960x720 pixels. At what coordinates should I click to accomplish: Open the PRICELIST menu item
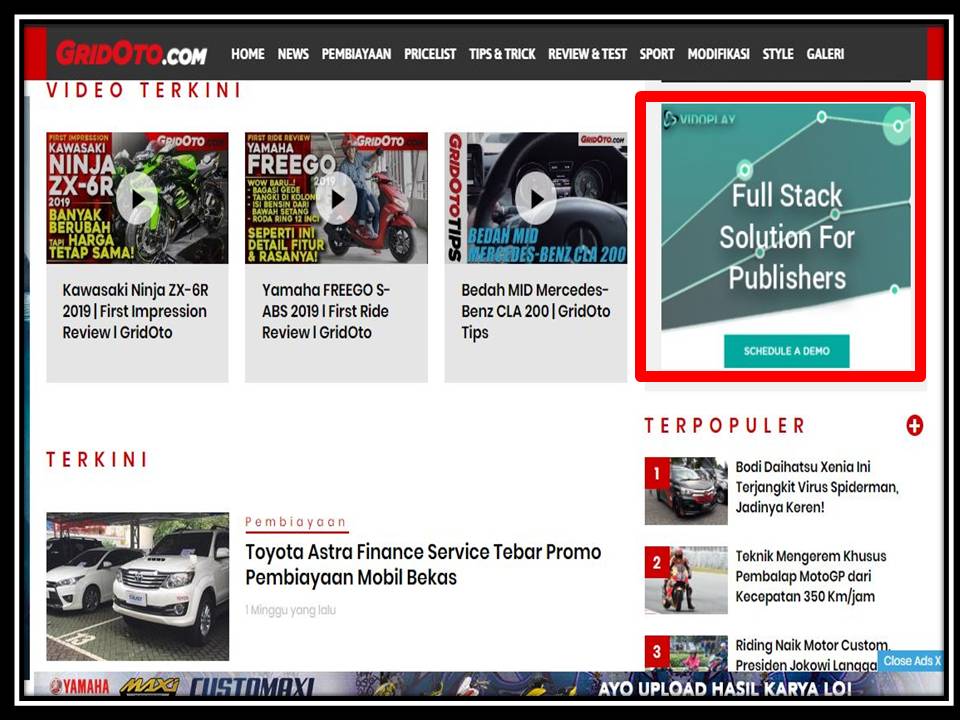click(430, 54)
